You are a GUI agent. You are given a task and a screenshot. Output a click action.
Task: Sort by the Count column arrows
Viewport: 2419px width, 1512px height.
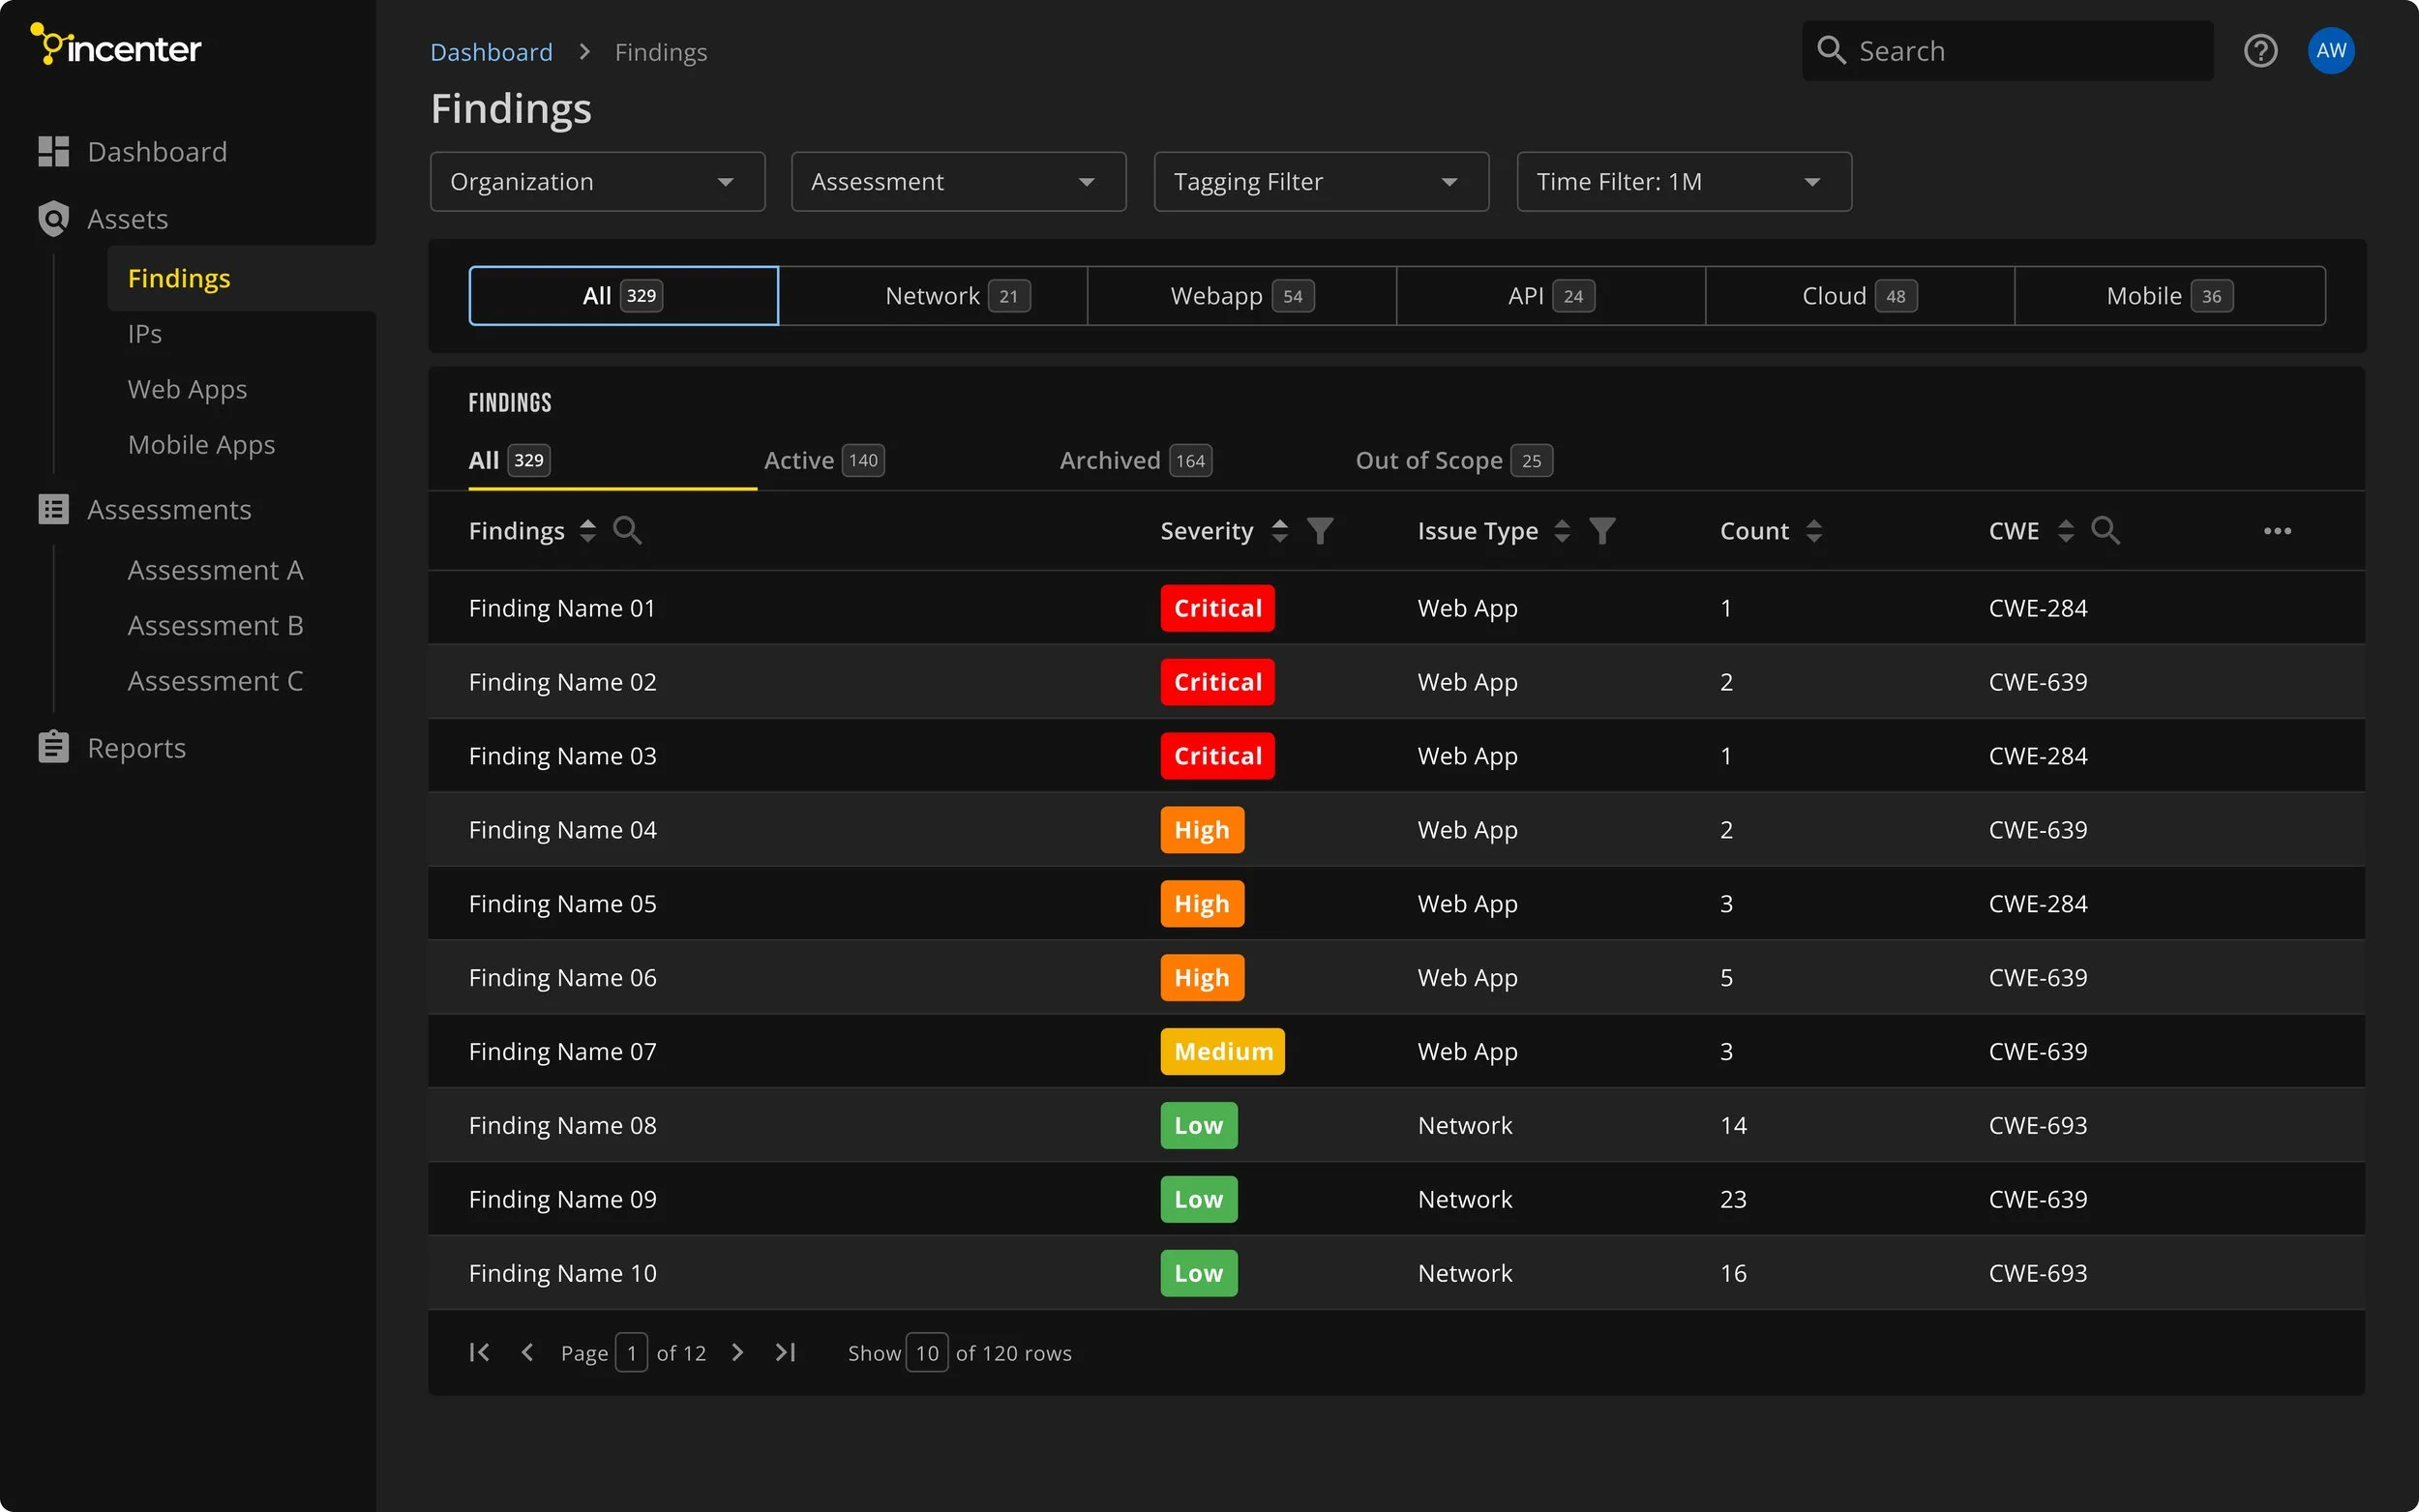coord(1814,531)
